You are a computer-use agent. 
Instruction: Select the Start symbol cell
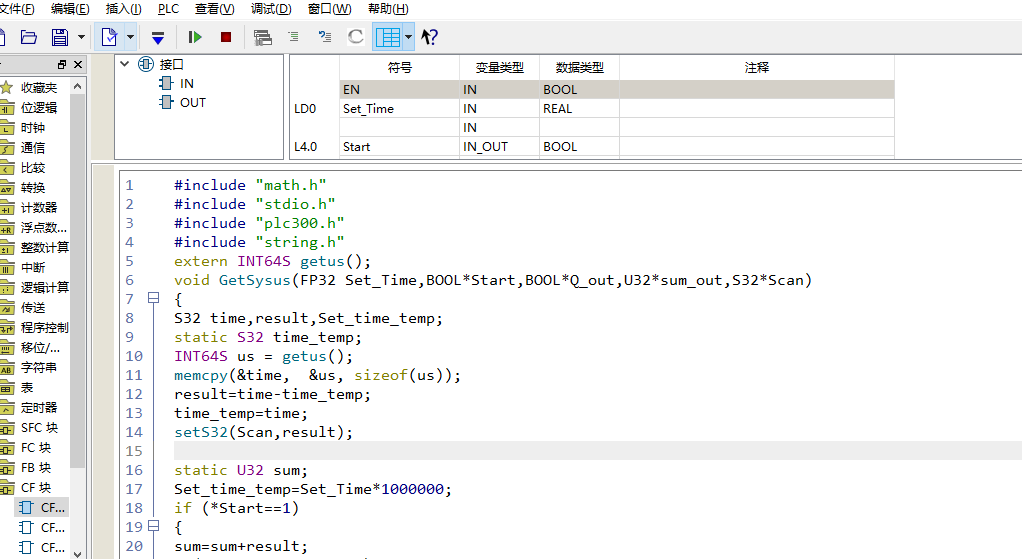[x=400, y=147]
